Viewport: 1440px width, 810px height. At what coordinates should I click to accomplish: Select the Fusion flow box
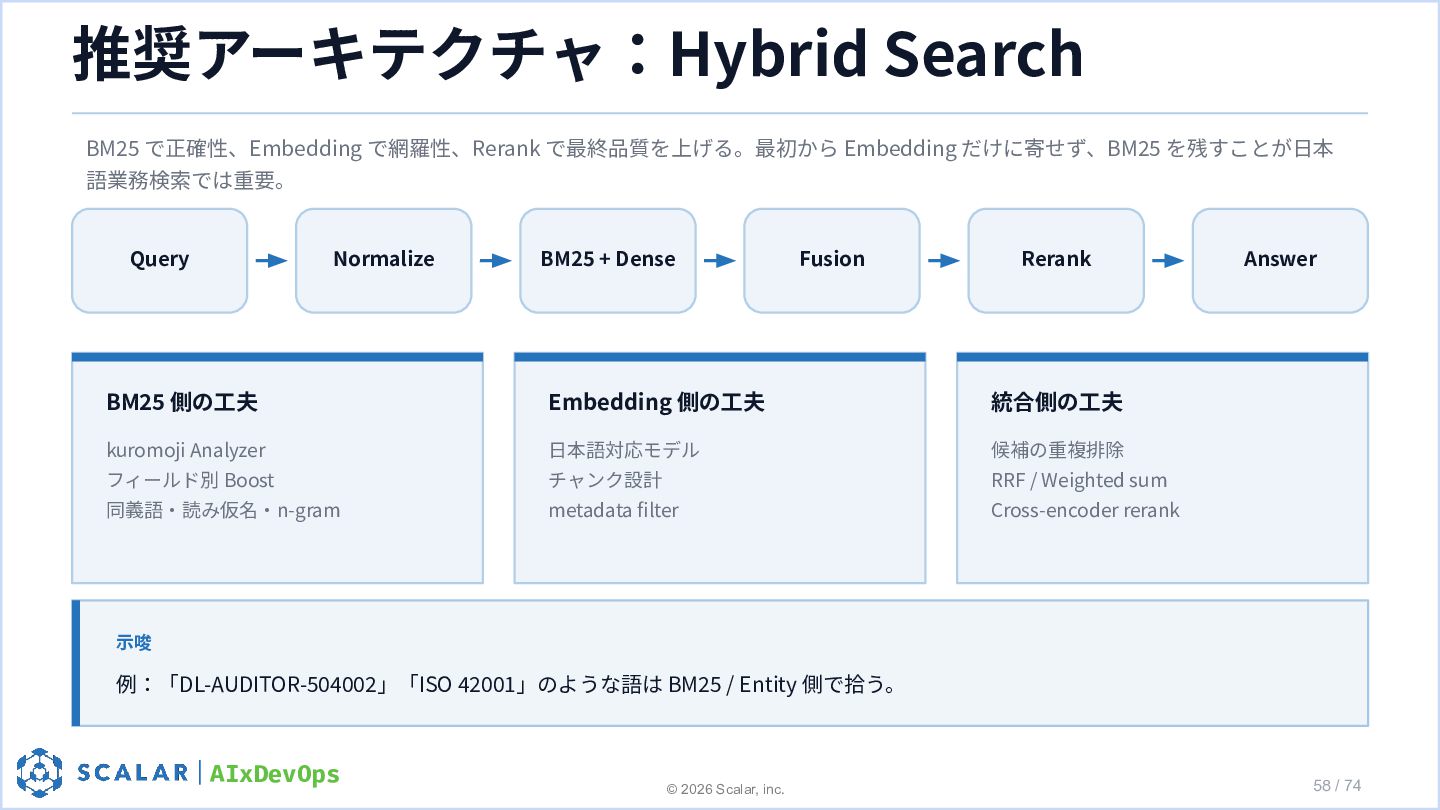pyautogui.click(x=831, y=260)
